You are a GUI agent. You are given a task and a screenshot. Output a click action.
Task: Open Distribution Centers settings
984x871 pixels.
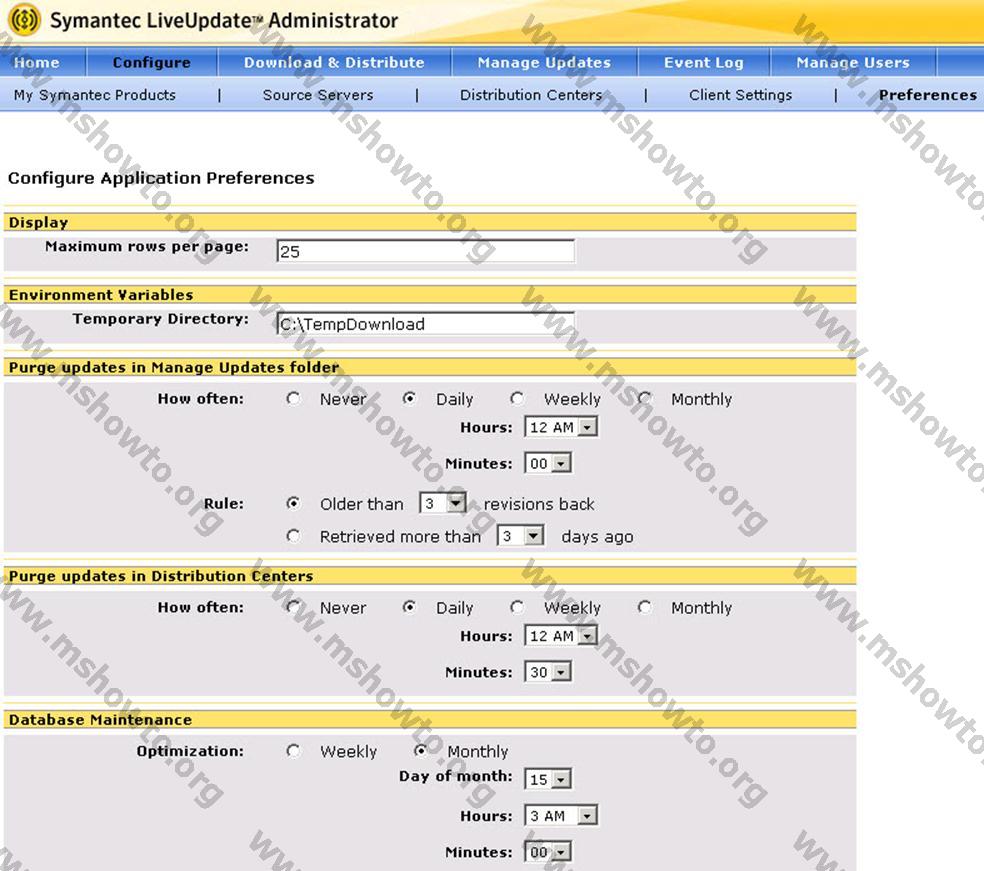tap(531, 95)
